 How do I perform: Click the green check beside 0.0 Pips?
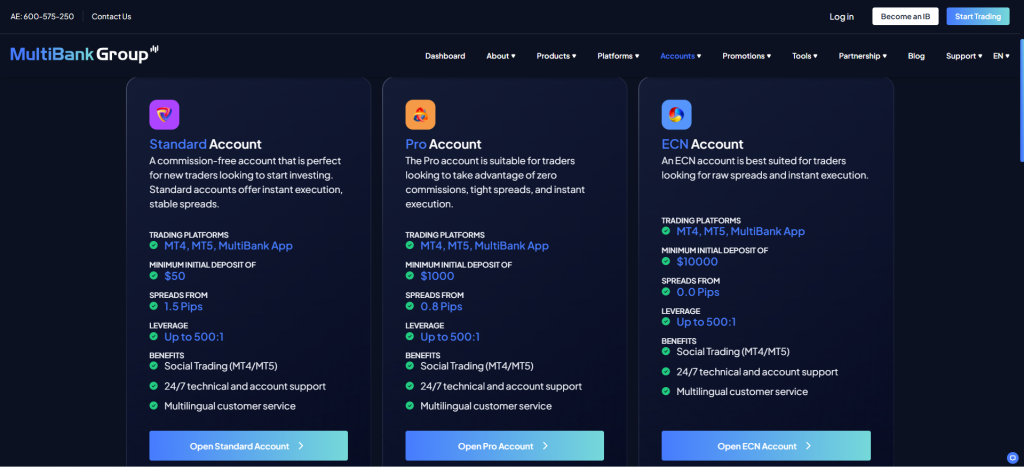tap(665, 291)
